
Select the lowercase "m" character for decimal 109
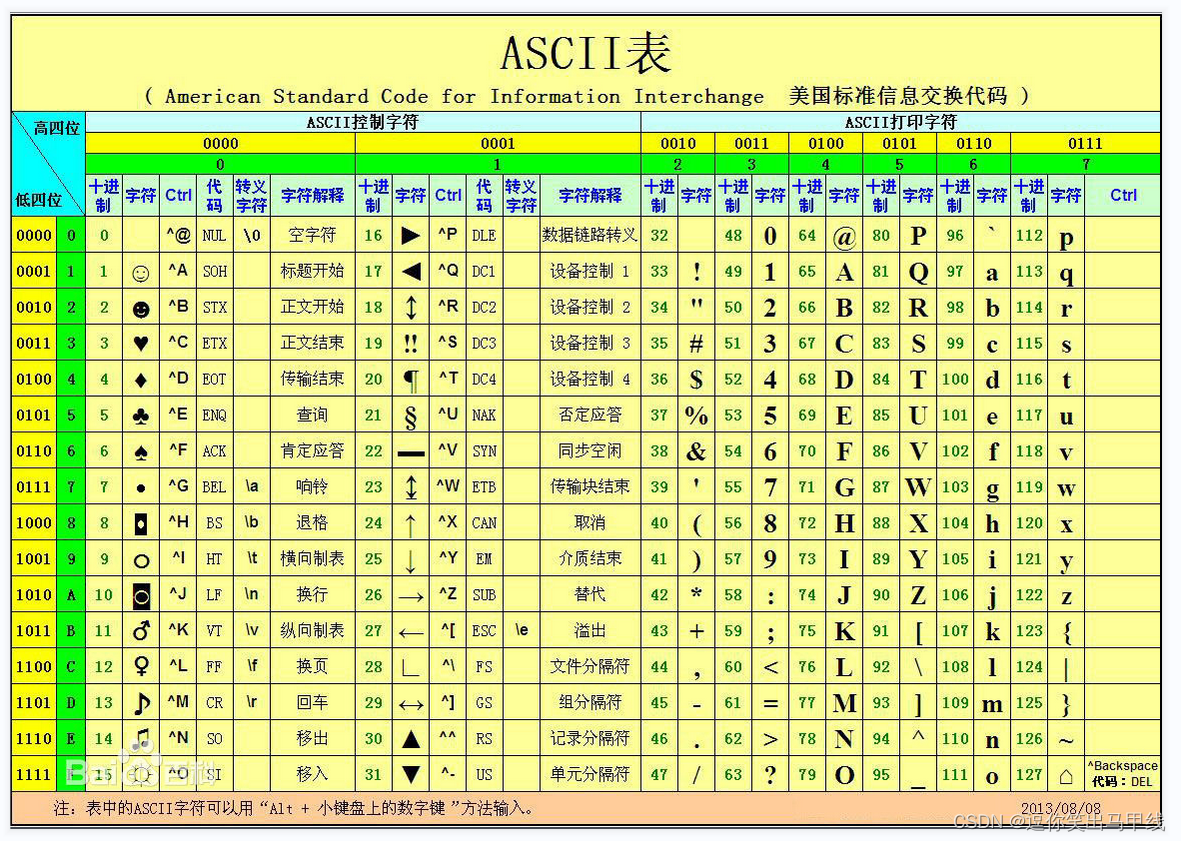coord(992,705)
